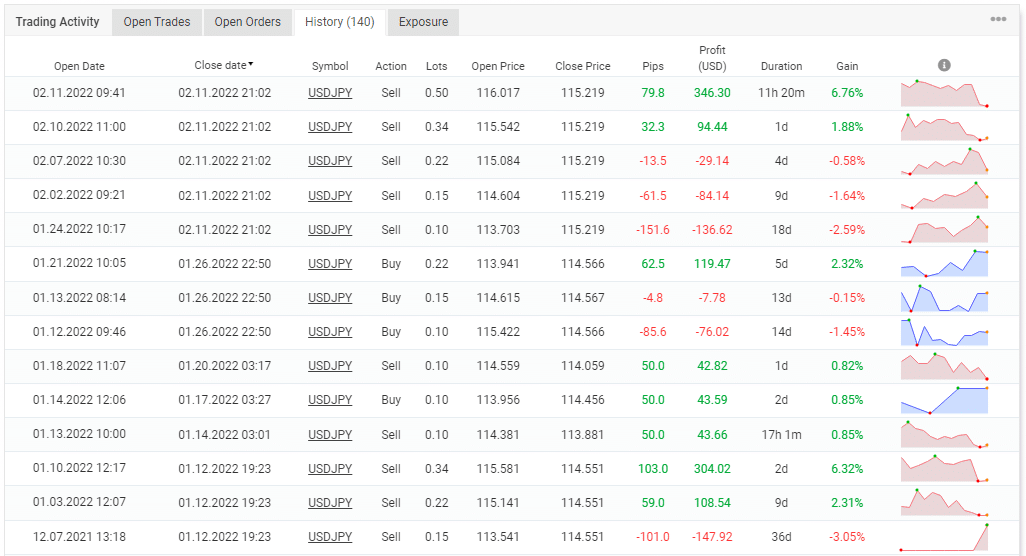Sort table by Duration header
Screen dimensions: 1026x556
coord(781,66)
